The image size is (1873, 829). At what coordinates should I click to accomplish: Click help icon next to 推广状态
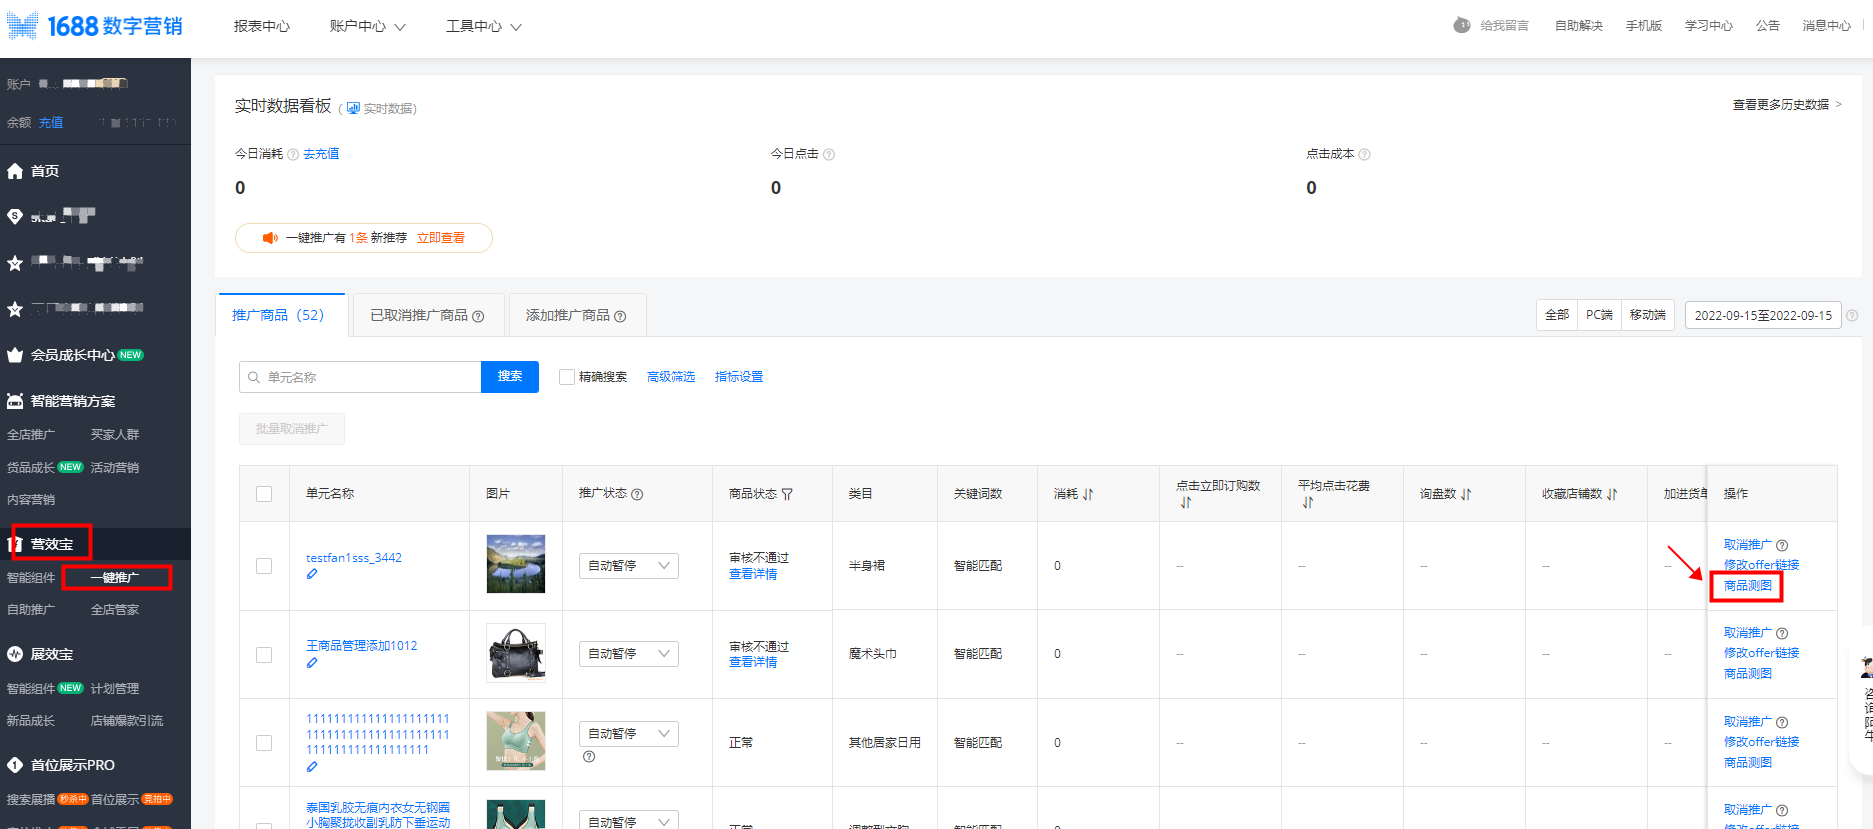(637, 494)
